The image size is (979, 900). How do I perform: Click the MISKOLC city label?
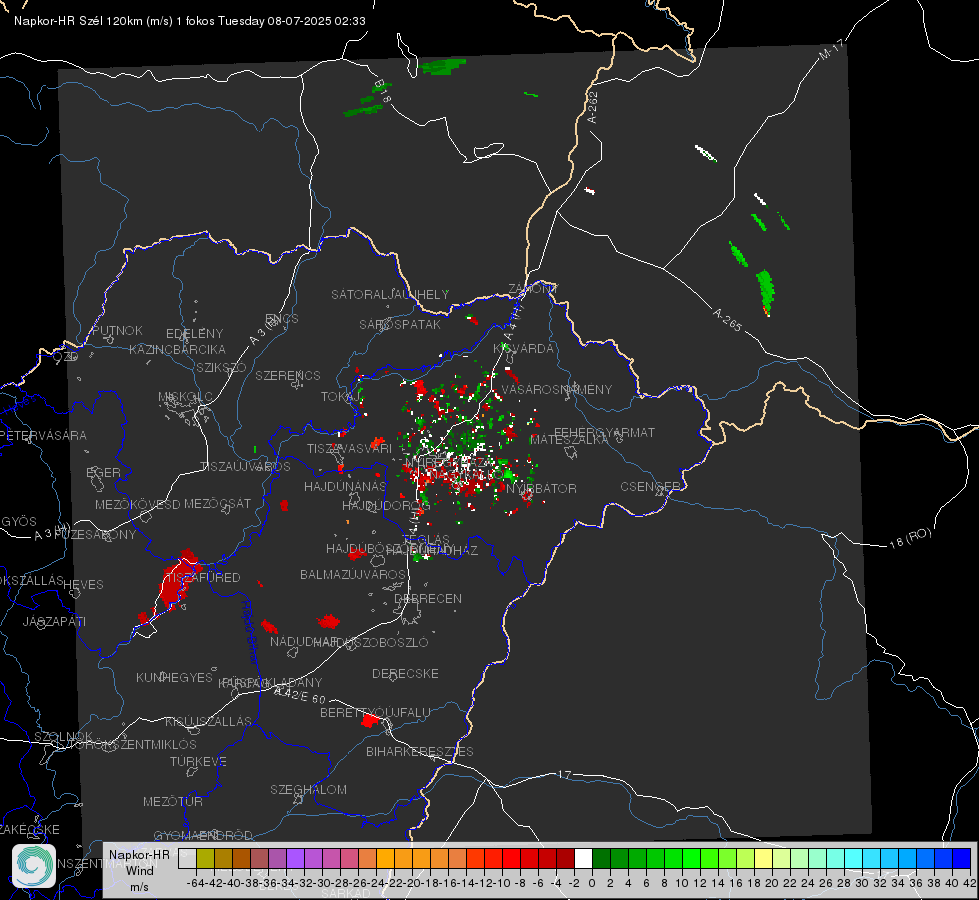coord(185,397)
